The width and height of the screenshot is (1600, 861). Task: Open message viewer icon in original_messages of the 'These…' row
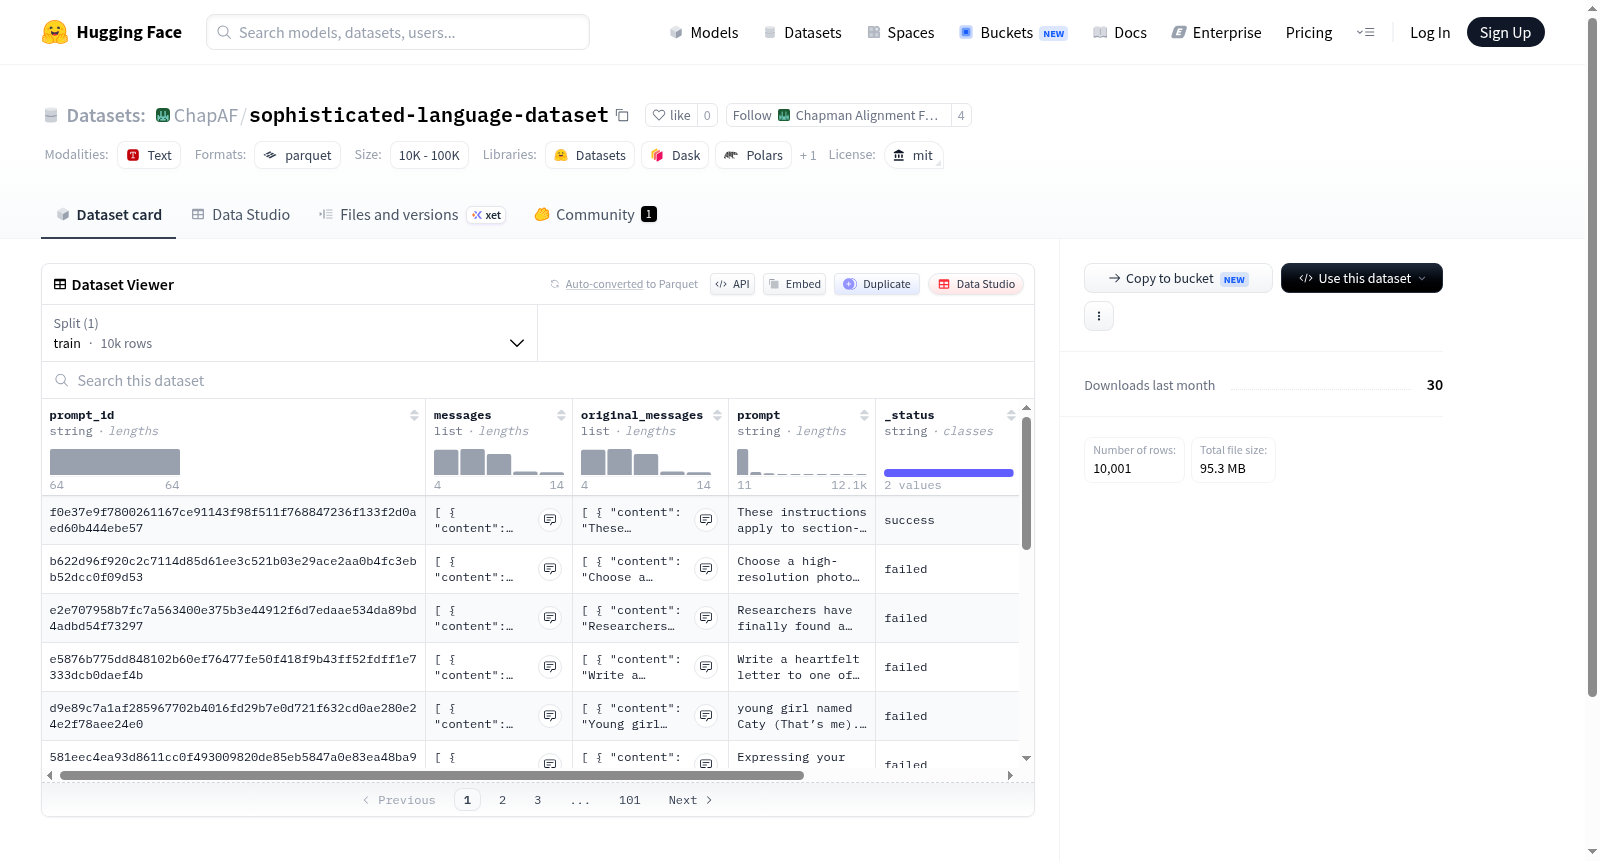click(x=706, y=520)
